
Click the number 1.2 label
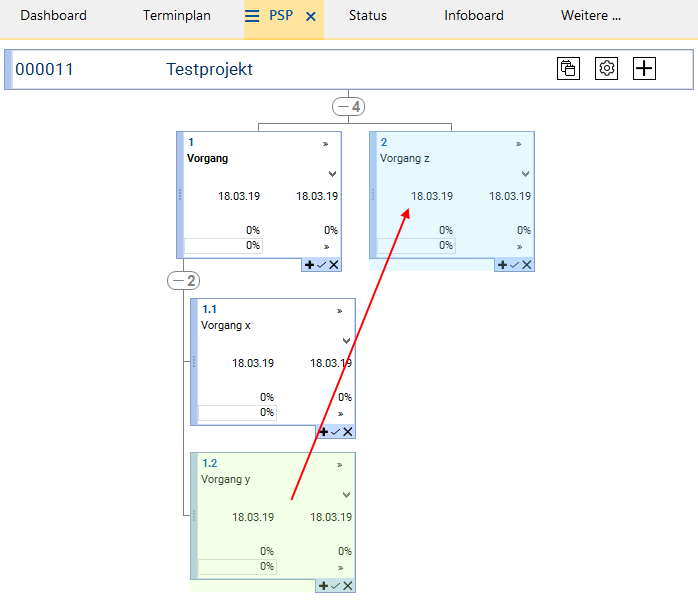point(210,463)
